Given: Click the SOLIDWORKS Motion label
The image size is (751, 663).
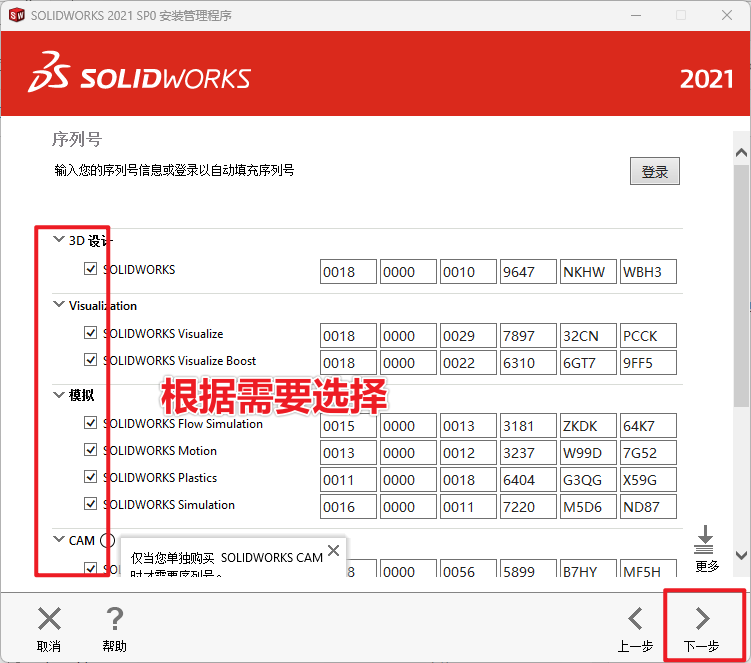Looking at the screenshot, I should tap(160, 450).
